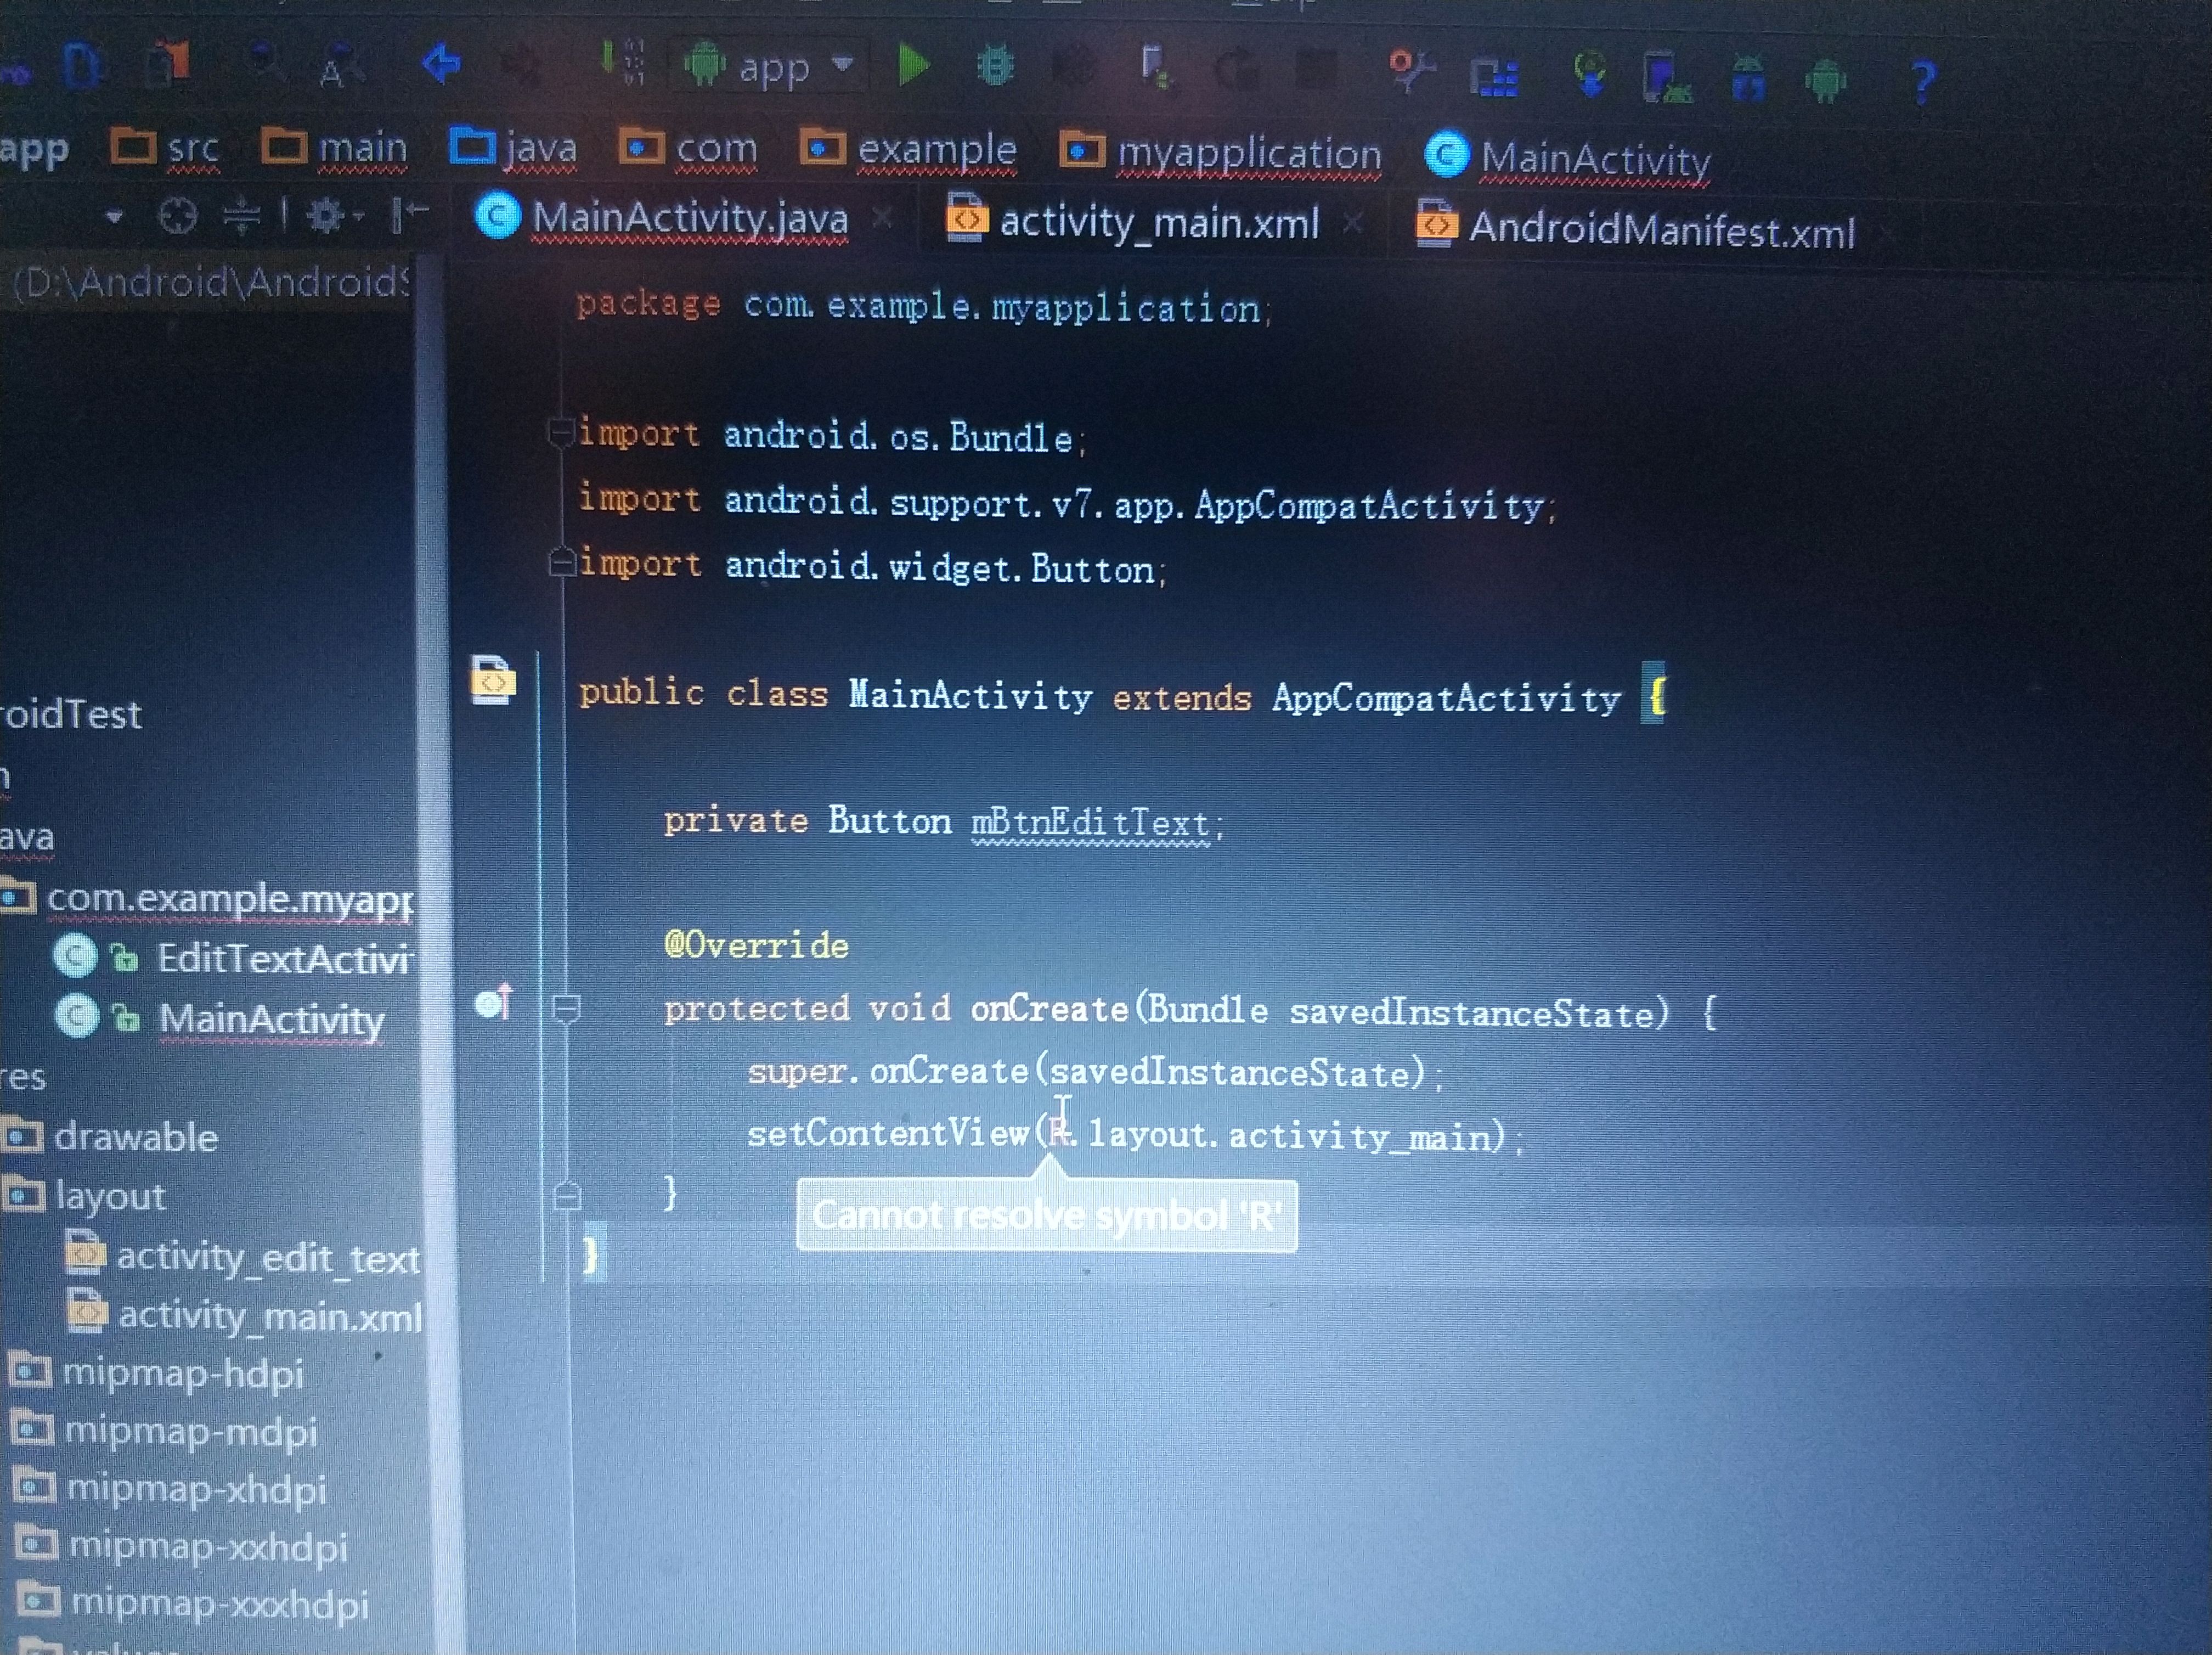Collapse the onCreate method fold marker

click(x=567, y=1008)
